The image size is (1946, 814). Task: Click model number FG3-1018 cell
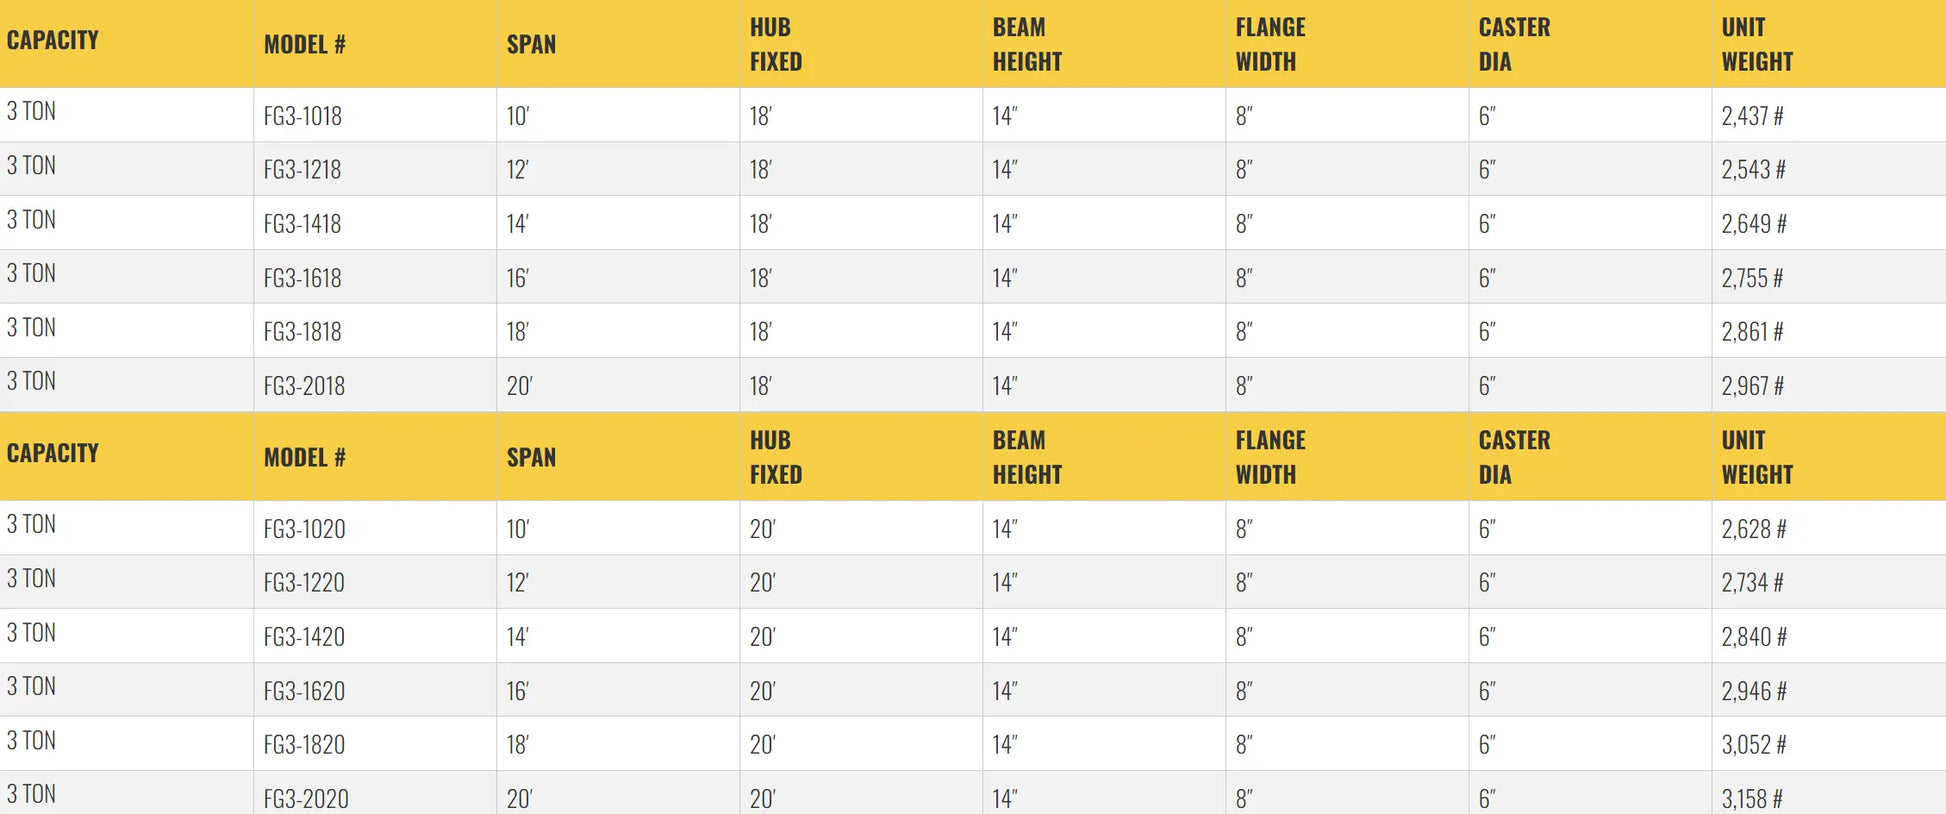point(303,116)
